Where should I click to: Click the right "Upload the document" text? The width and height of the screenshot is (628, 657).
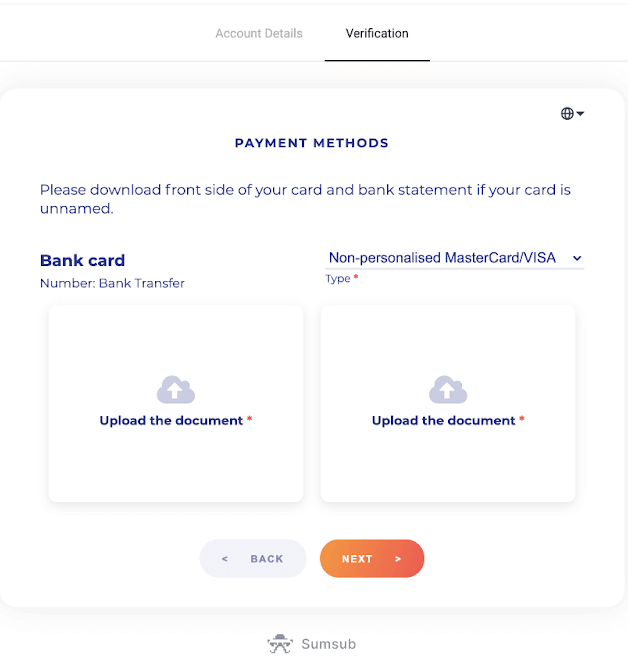443,421
